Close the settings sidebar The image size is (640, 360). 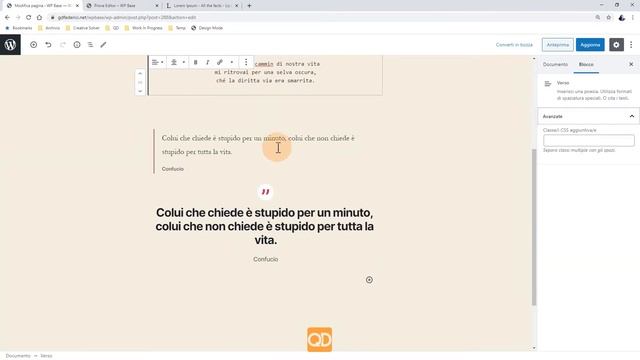[x=631, y=64]
